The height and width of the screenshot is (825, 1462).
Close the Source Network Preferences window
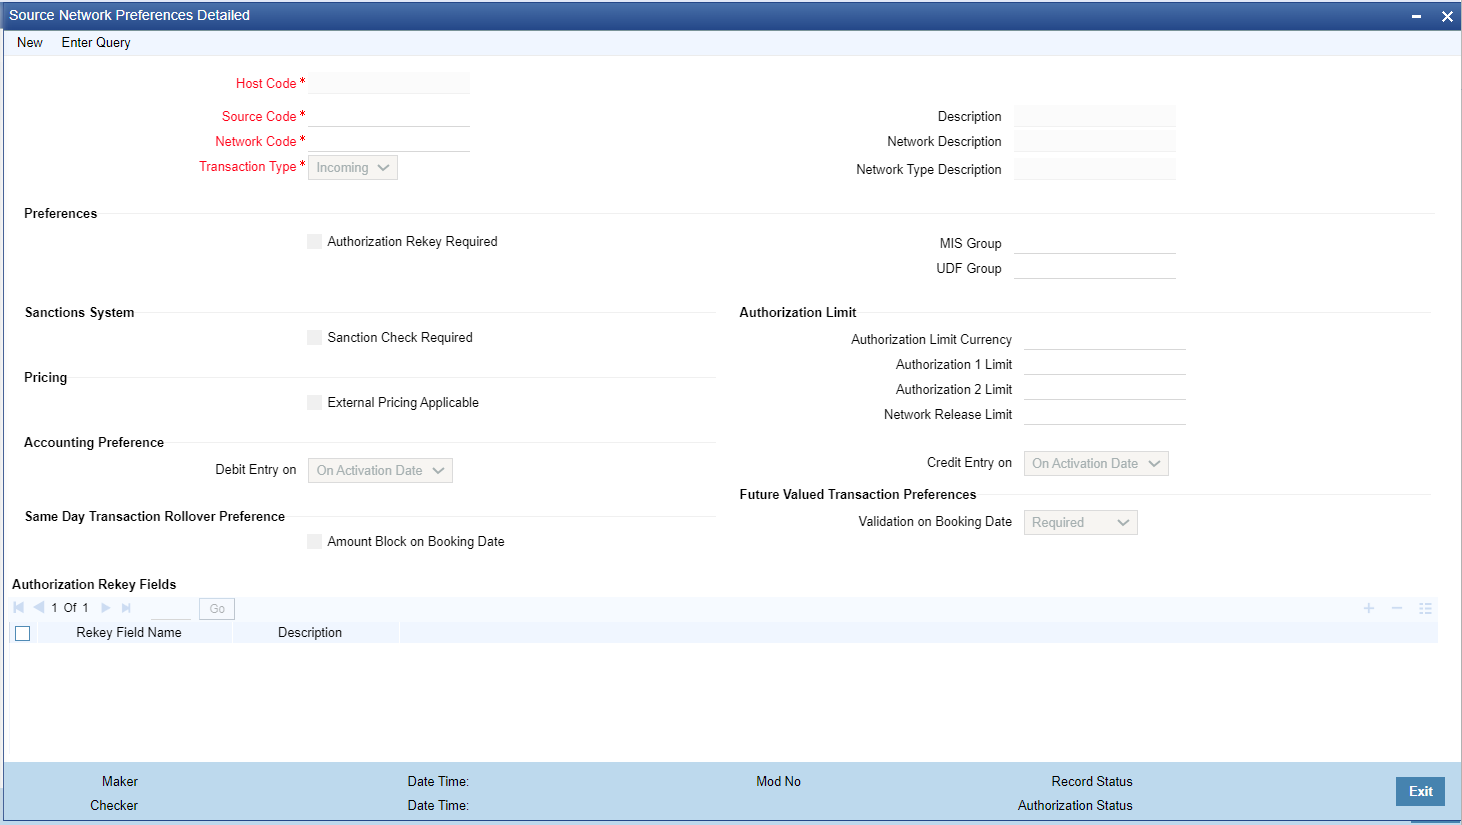[x=1447, y=16]
